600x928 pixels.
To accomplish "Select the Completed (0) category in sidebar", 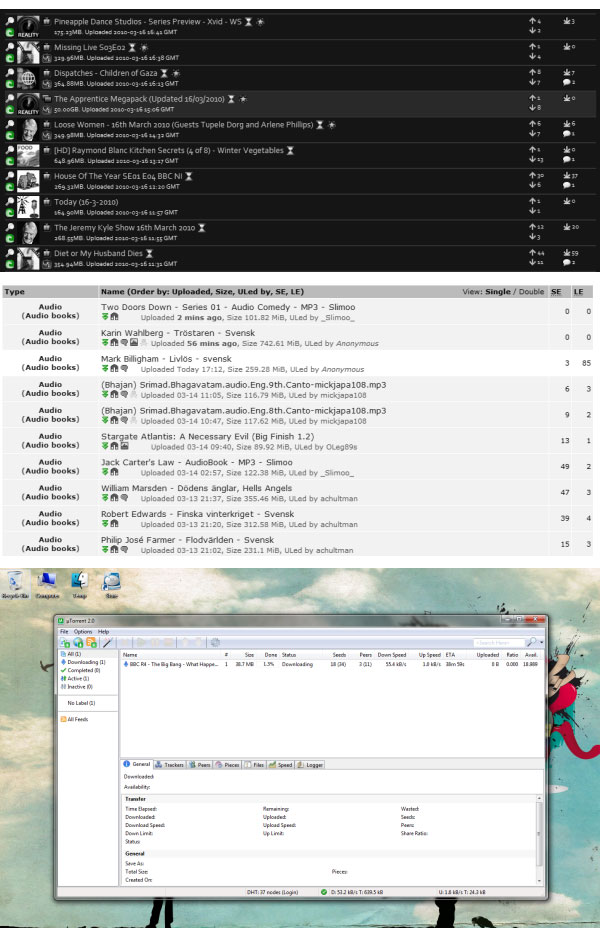I will (84, 669).
